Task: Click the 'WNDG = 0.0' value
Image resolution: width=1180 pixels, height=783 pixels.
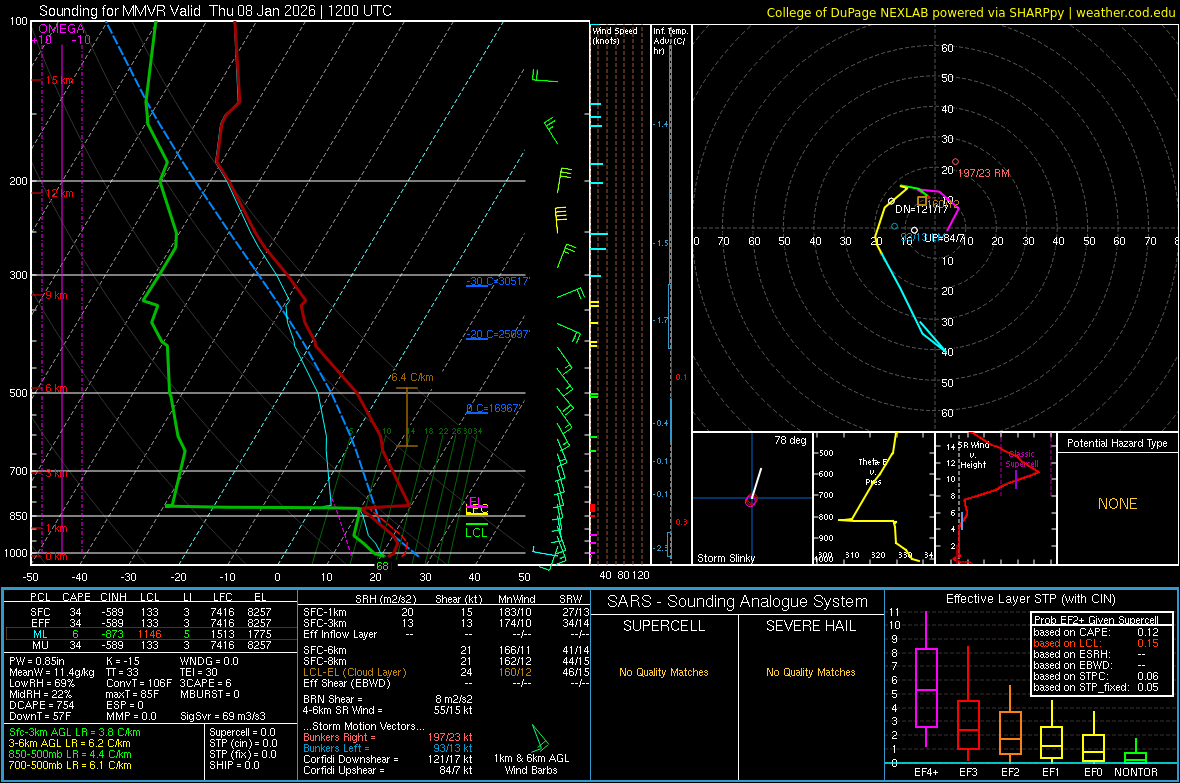Action: [209, 661]
